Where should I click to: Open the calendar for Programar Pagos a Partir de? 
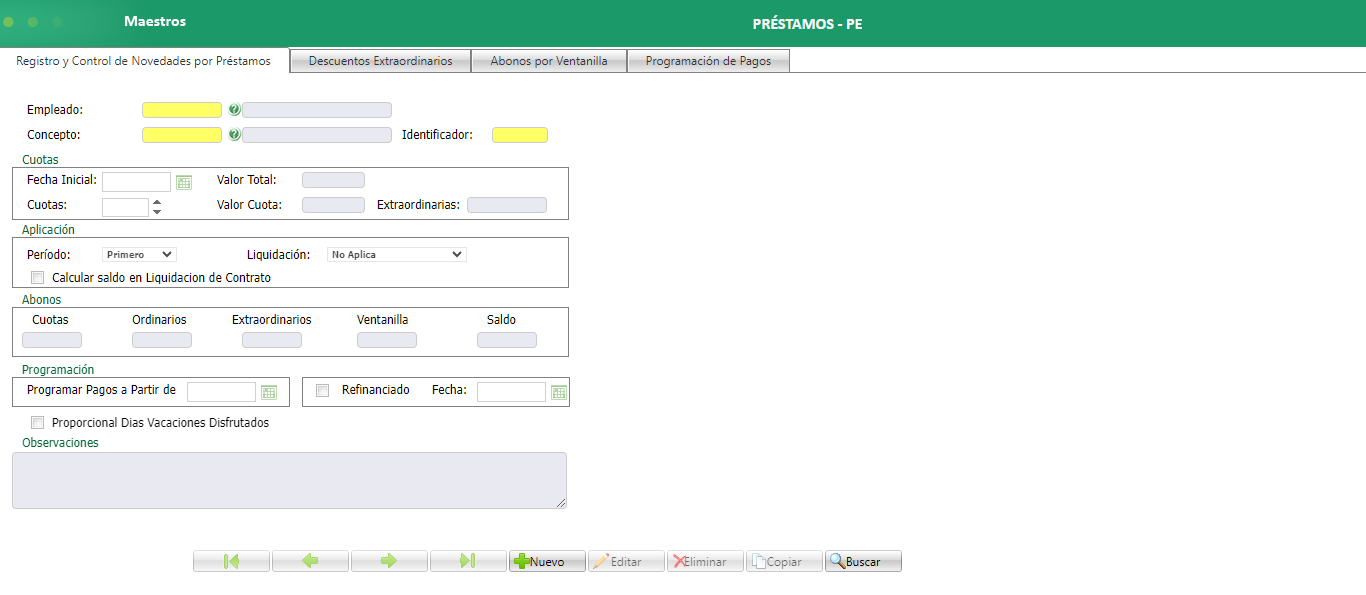(x=268, y=391)
